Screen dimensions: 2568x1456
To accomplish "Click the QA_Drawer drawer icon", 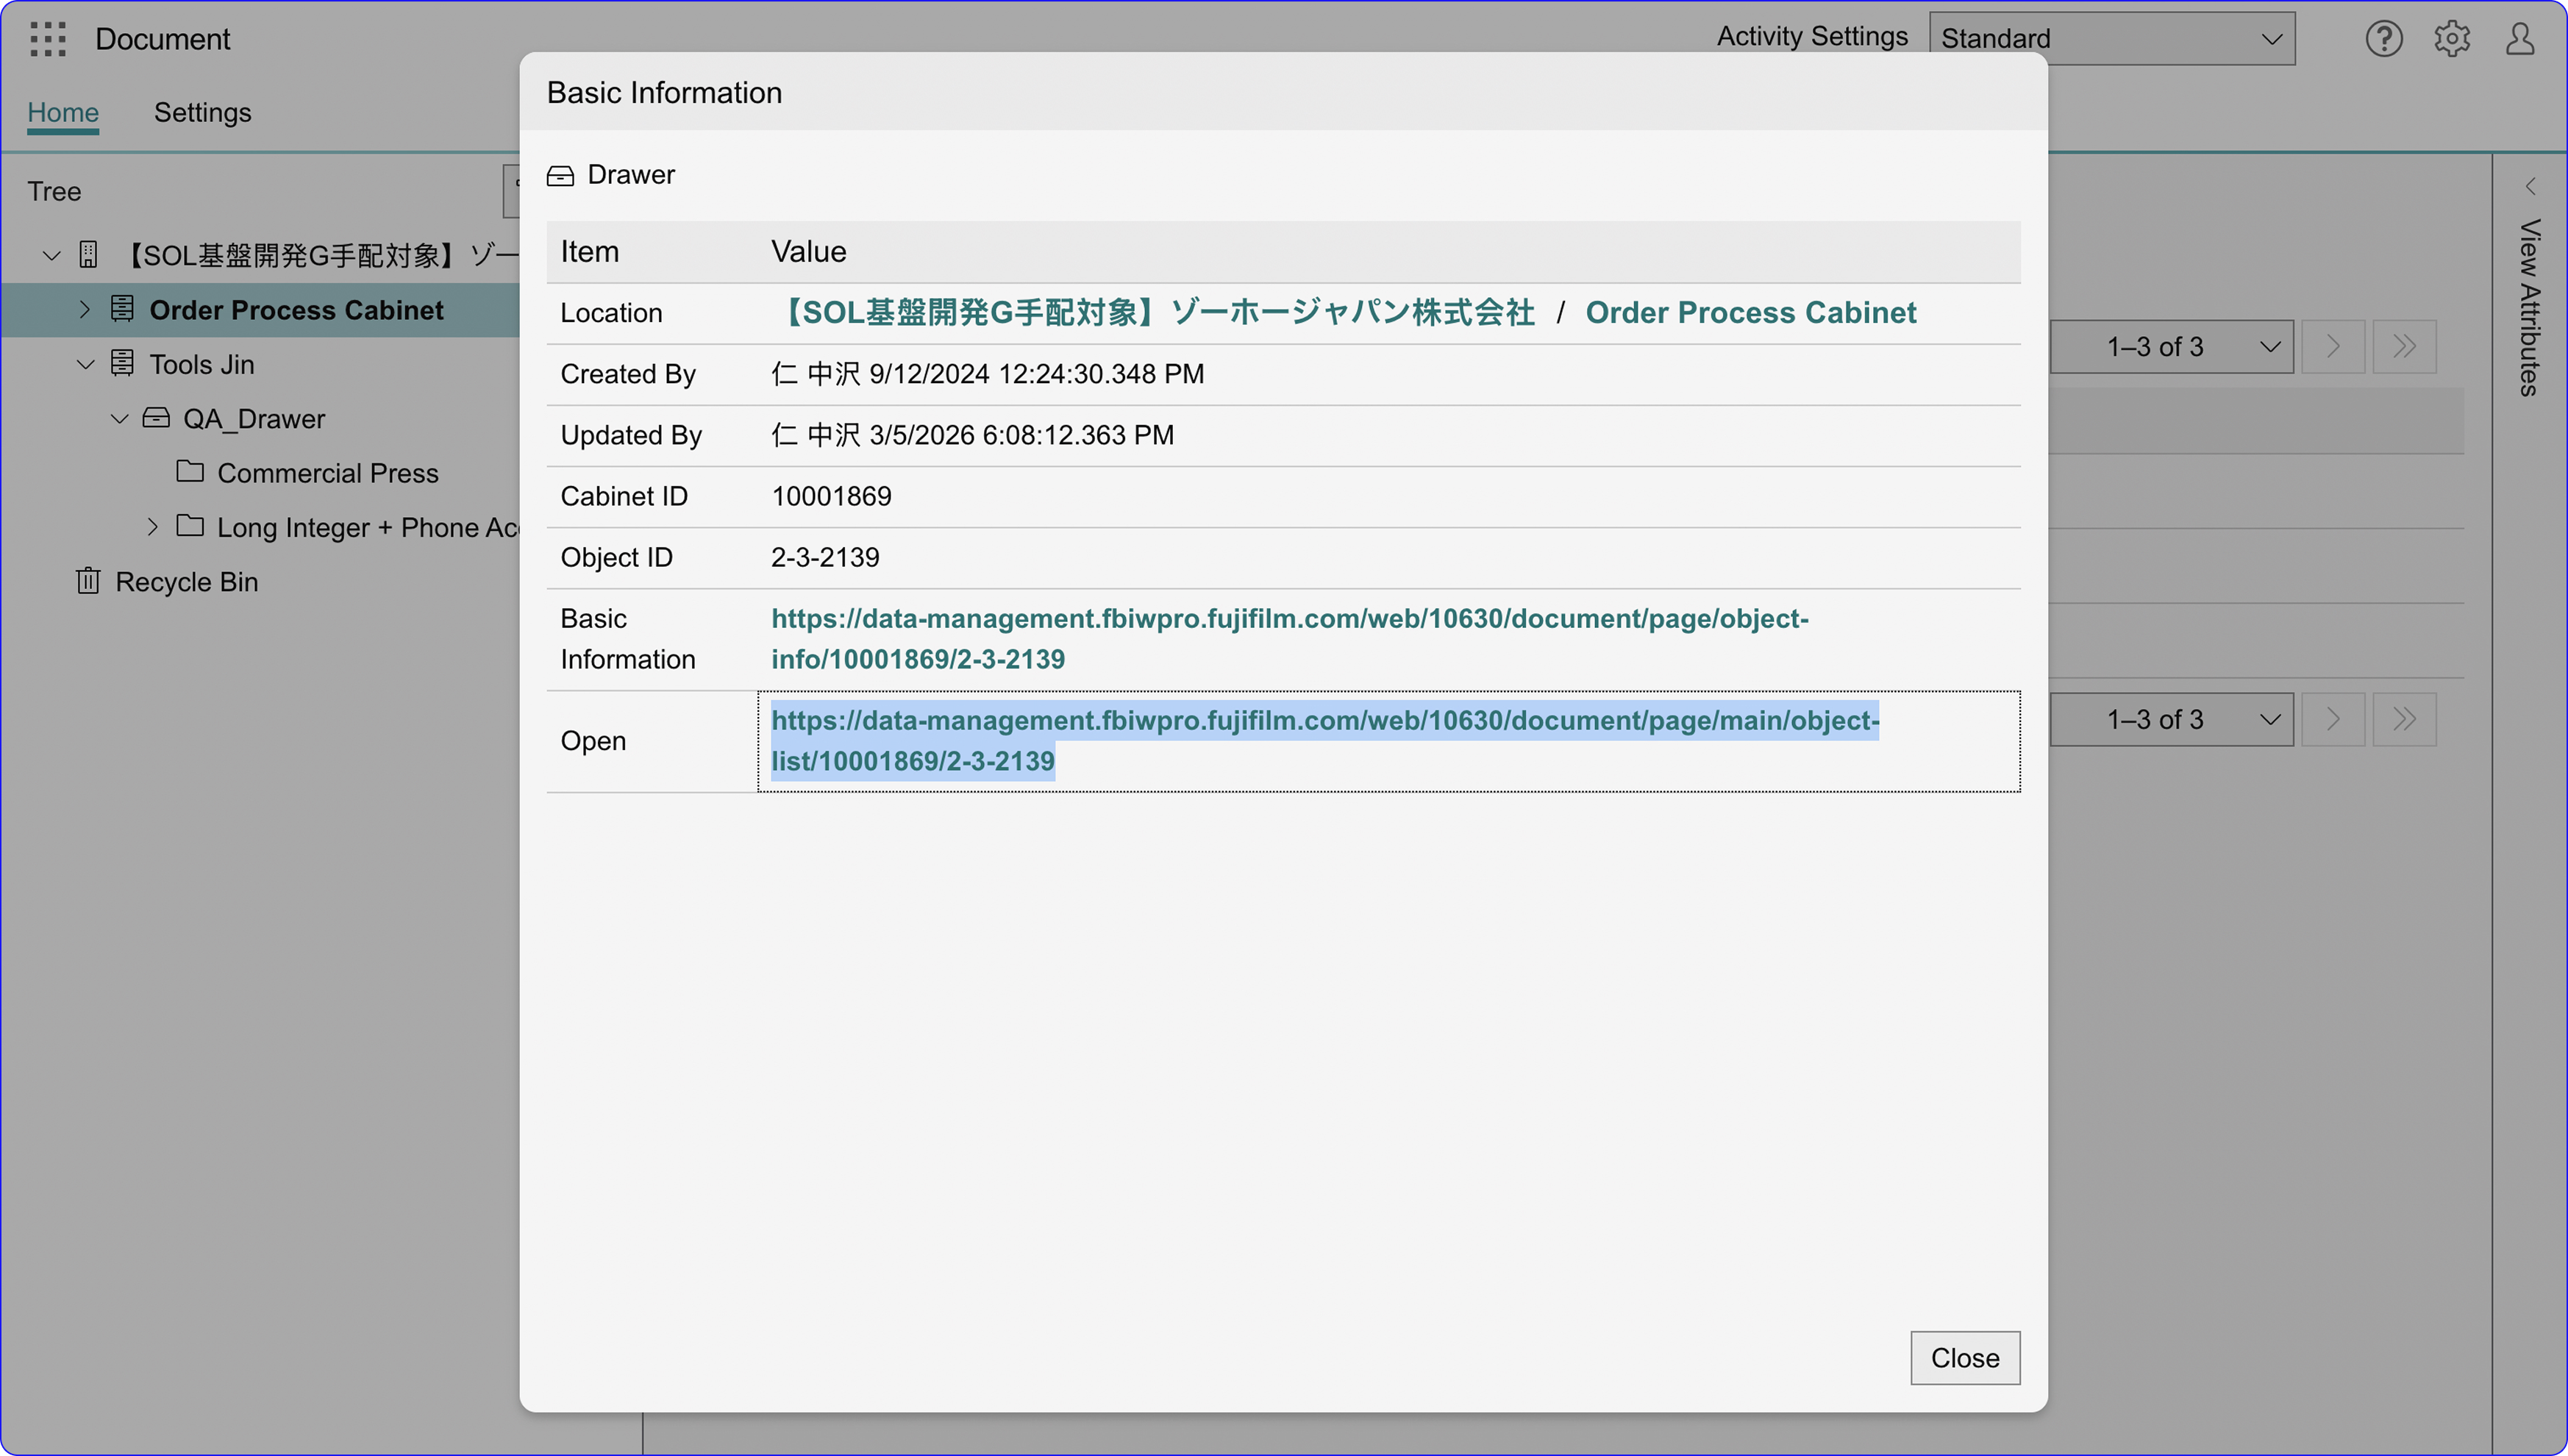I will tap(156, 418).
